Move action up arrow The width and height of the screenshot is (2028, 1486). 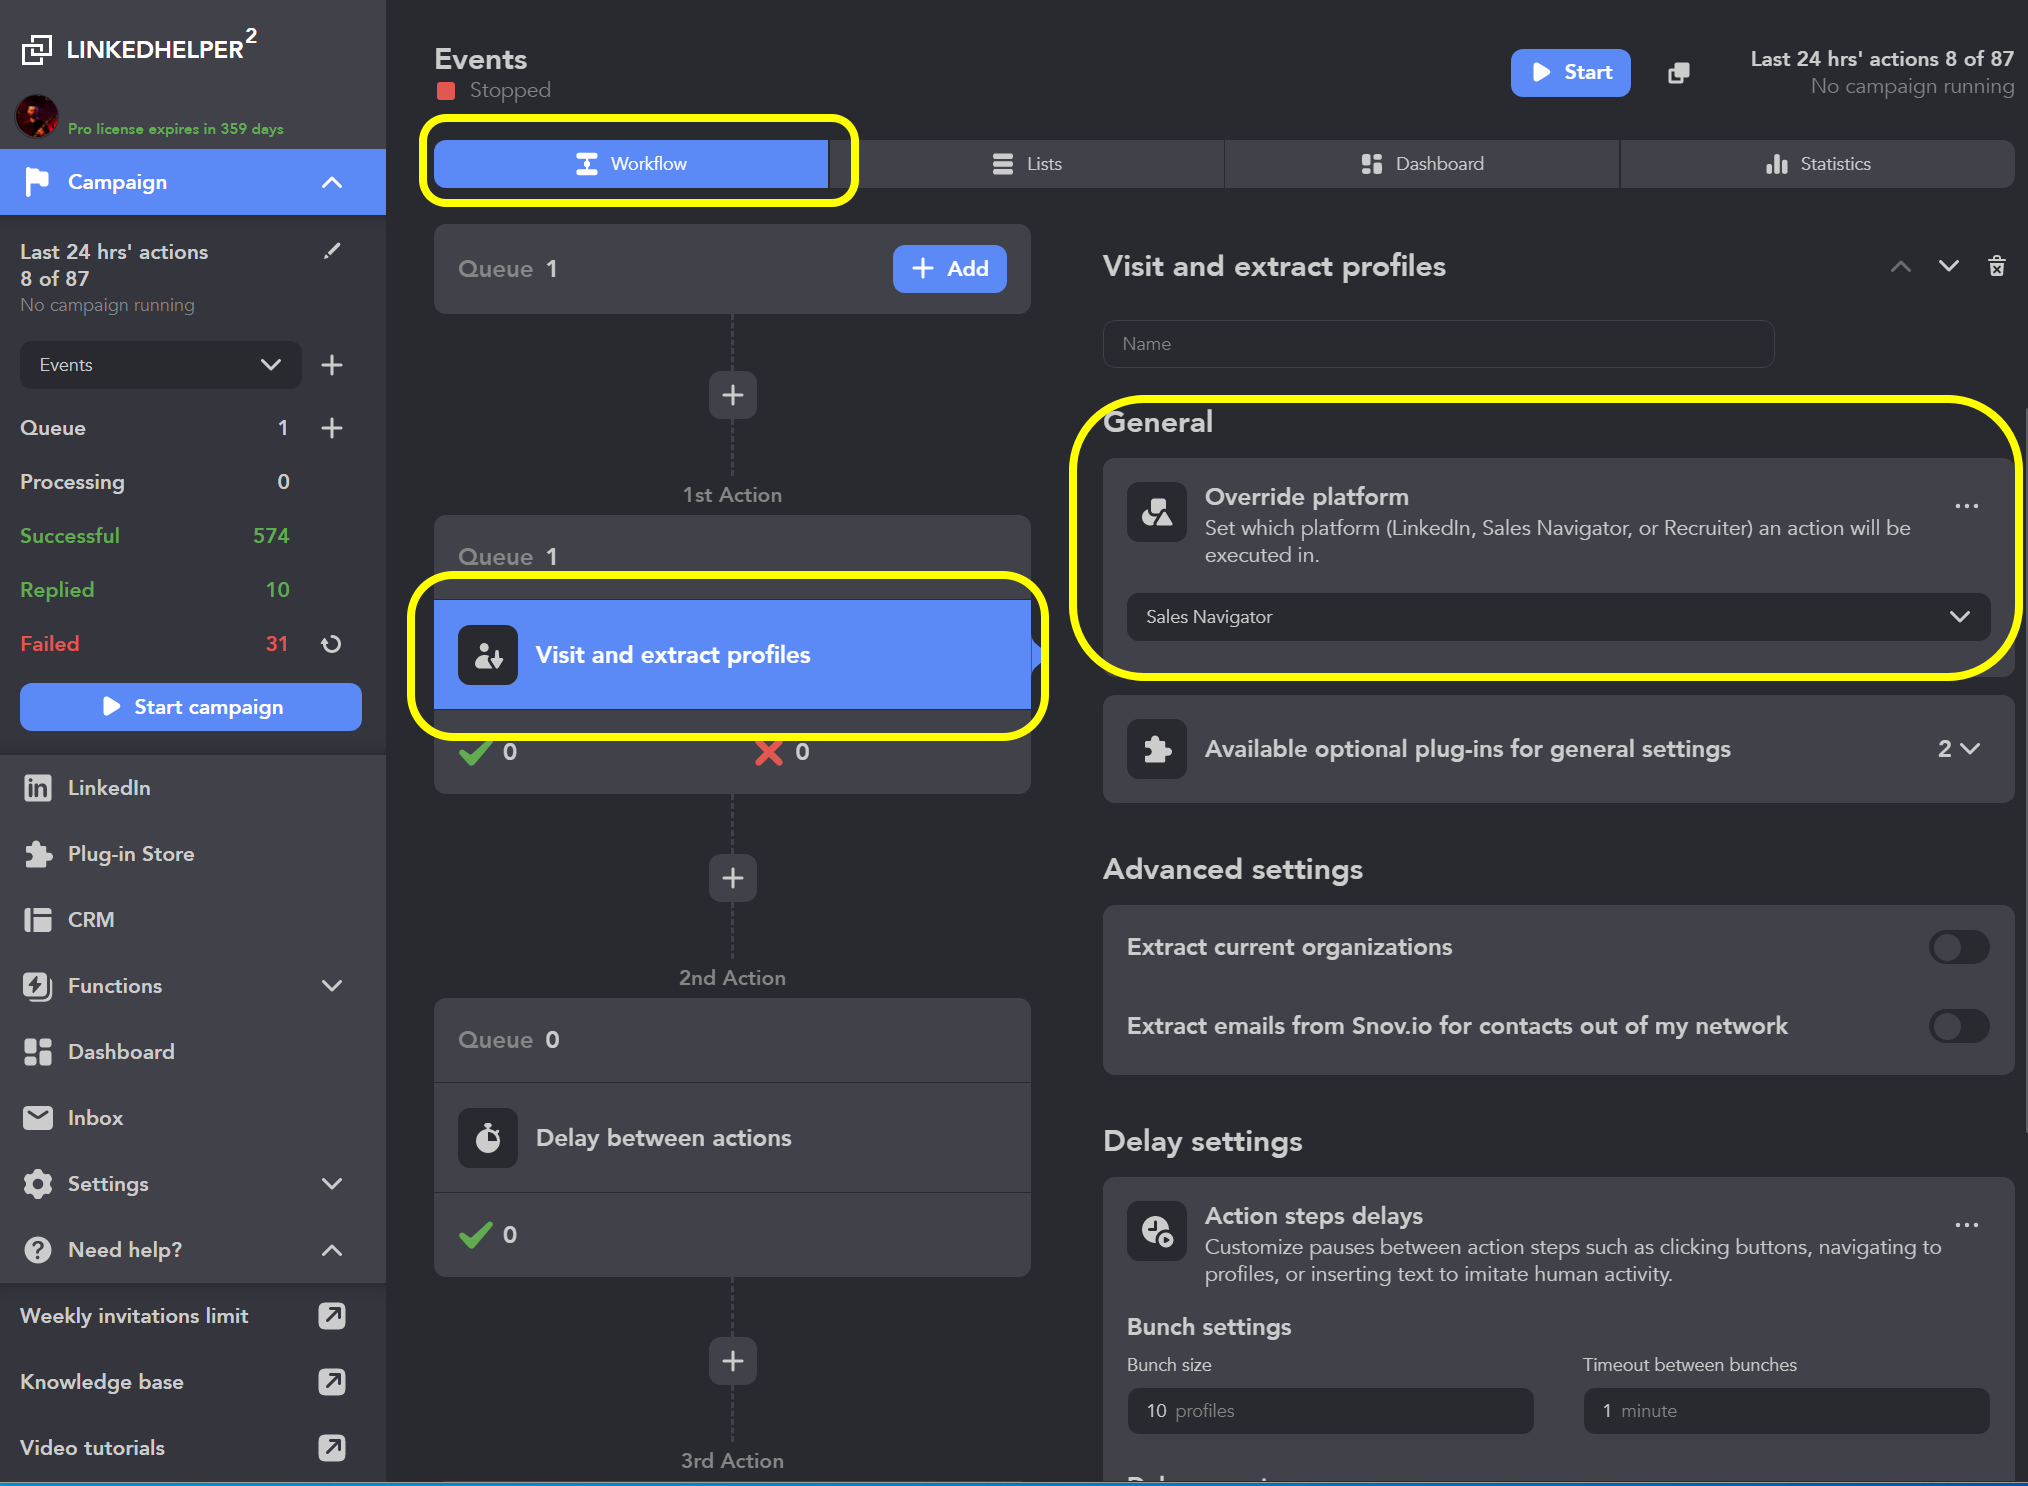point(1901,266)
